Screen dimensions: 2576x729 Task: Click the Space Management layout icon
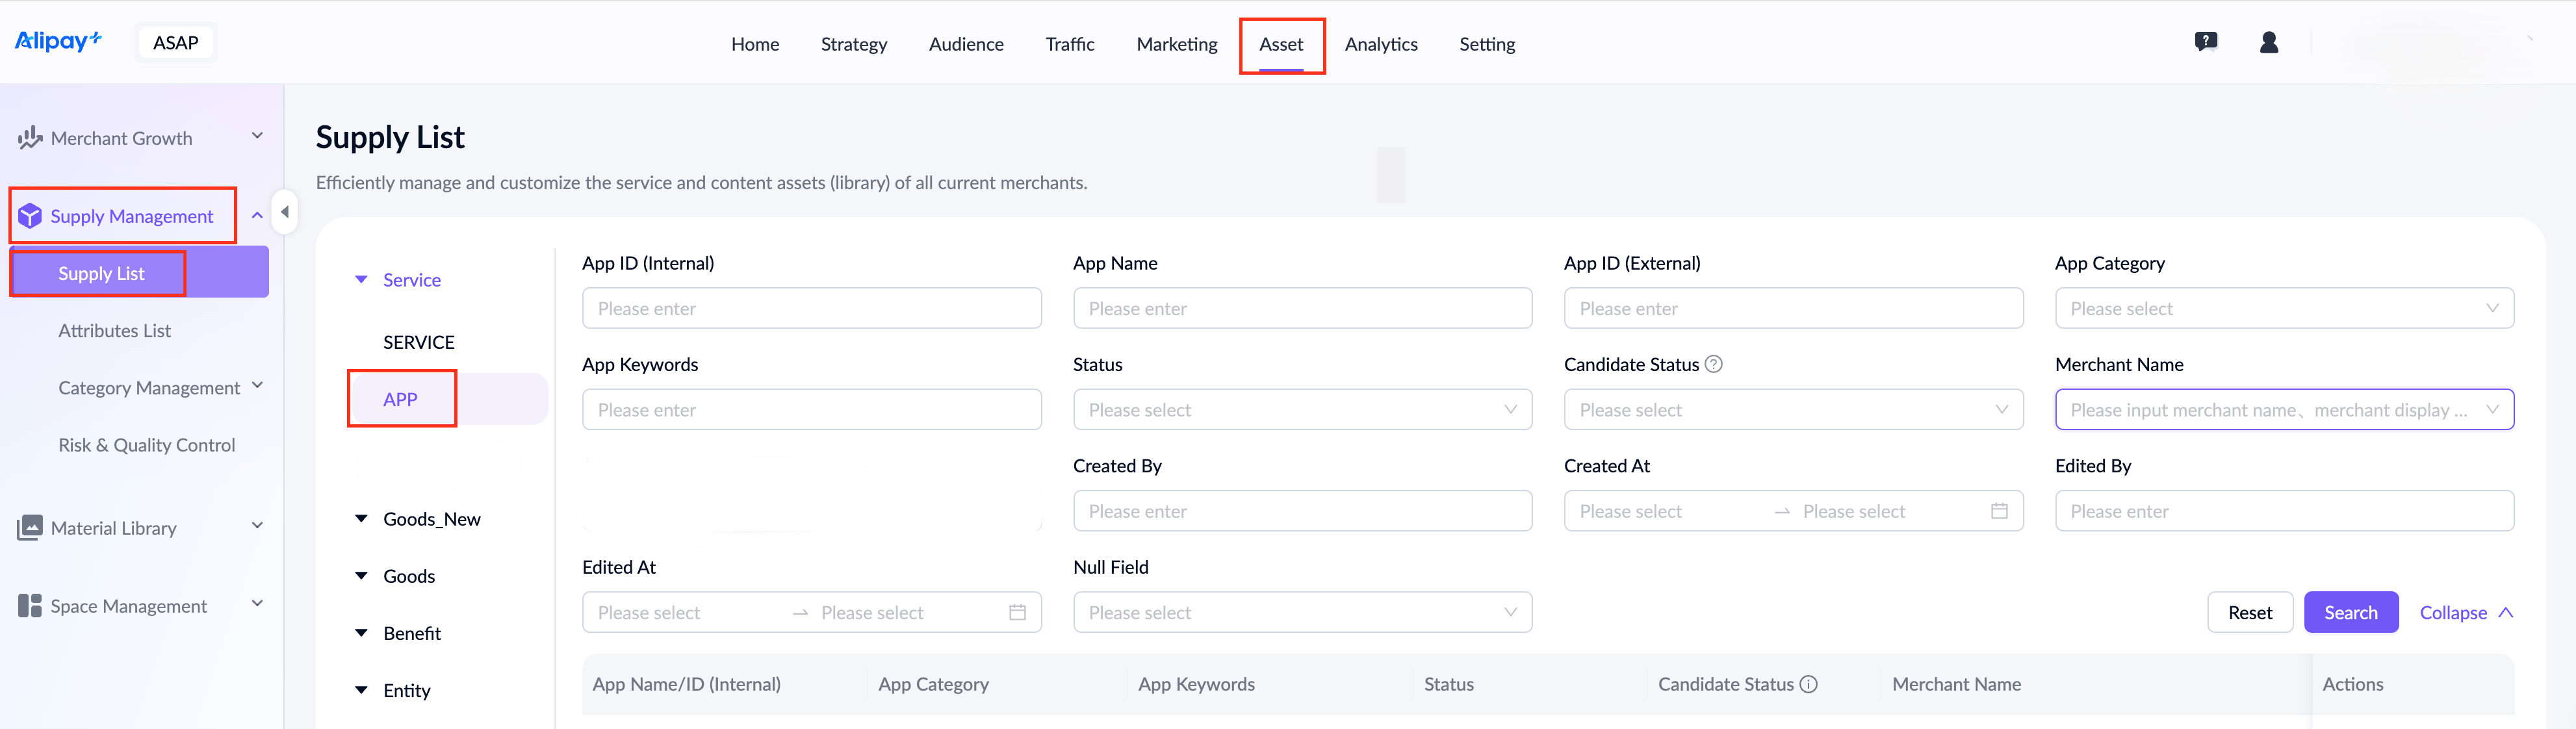[30, 605]
